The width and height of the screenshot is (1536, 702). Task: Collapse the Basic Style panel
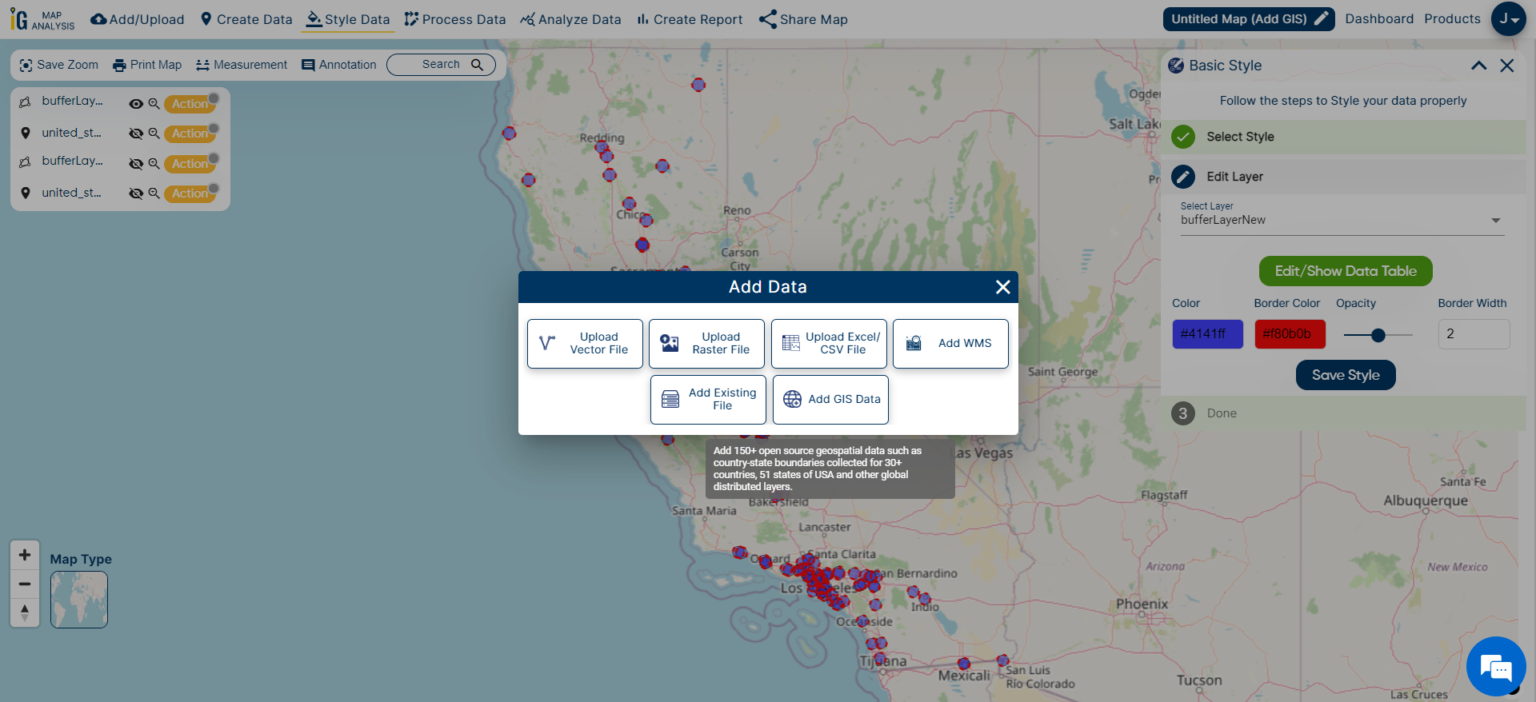click(x=1479, y=65)
